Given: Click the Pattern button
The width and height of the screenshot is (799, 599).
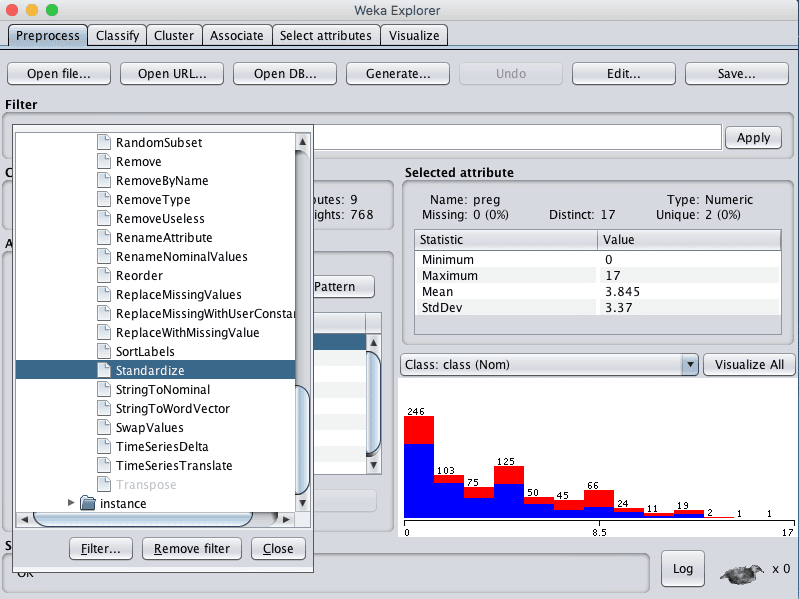Looking at the screenshot, I should point(344,287).
